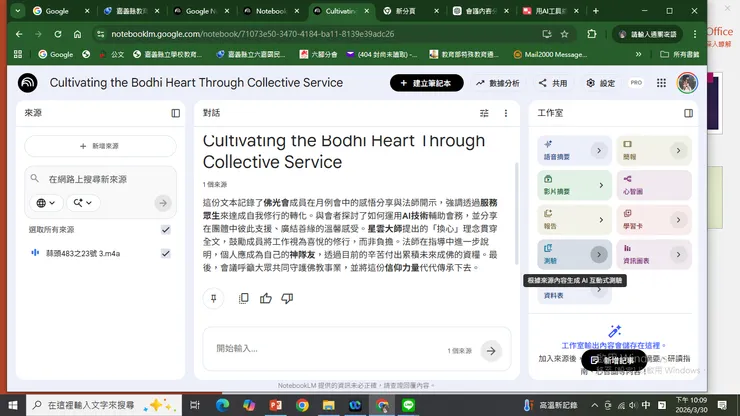The width and height of the screenshot is (740, 416).
Task: Expand options arrow on the quiz card
Action: 599,255
